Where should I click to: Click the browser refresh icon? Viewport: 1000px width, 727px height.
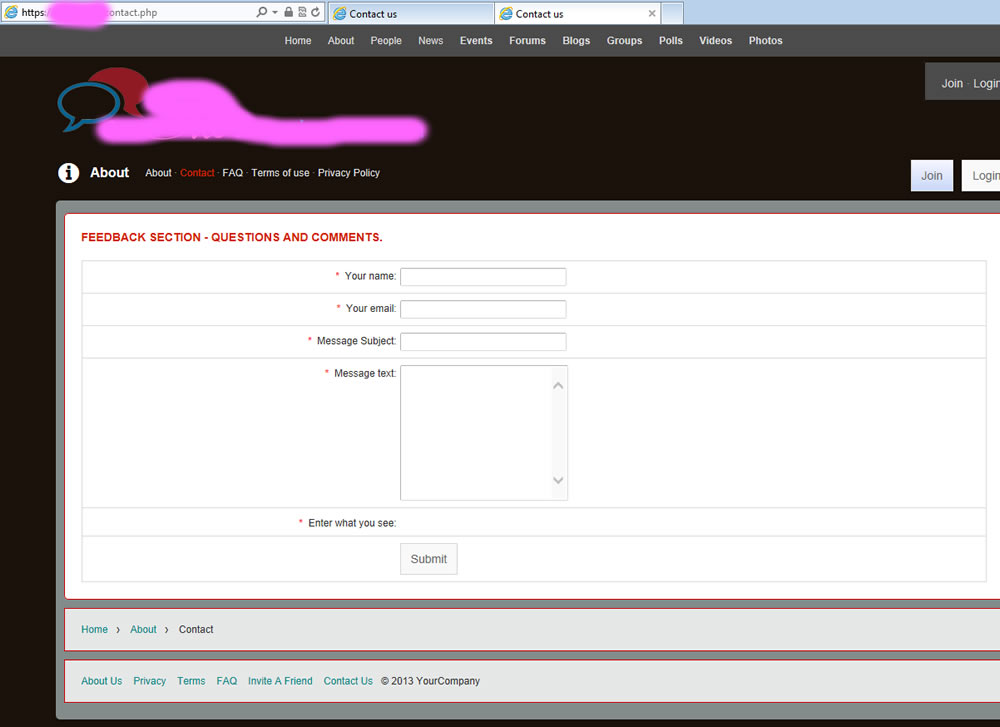pos(316,13)
